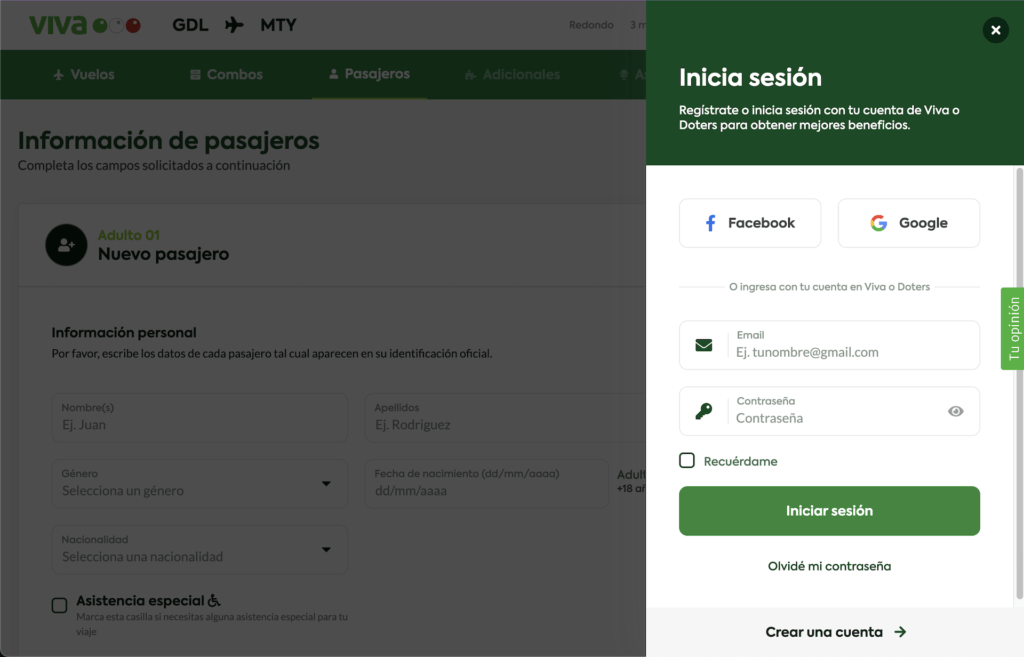Click the Apellidos input field
The image size is (1024, 657).
(505, 417)
